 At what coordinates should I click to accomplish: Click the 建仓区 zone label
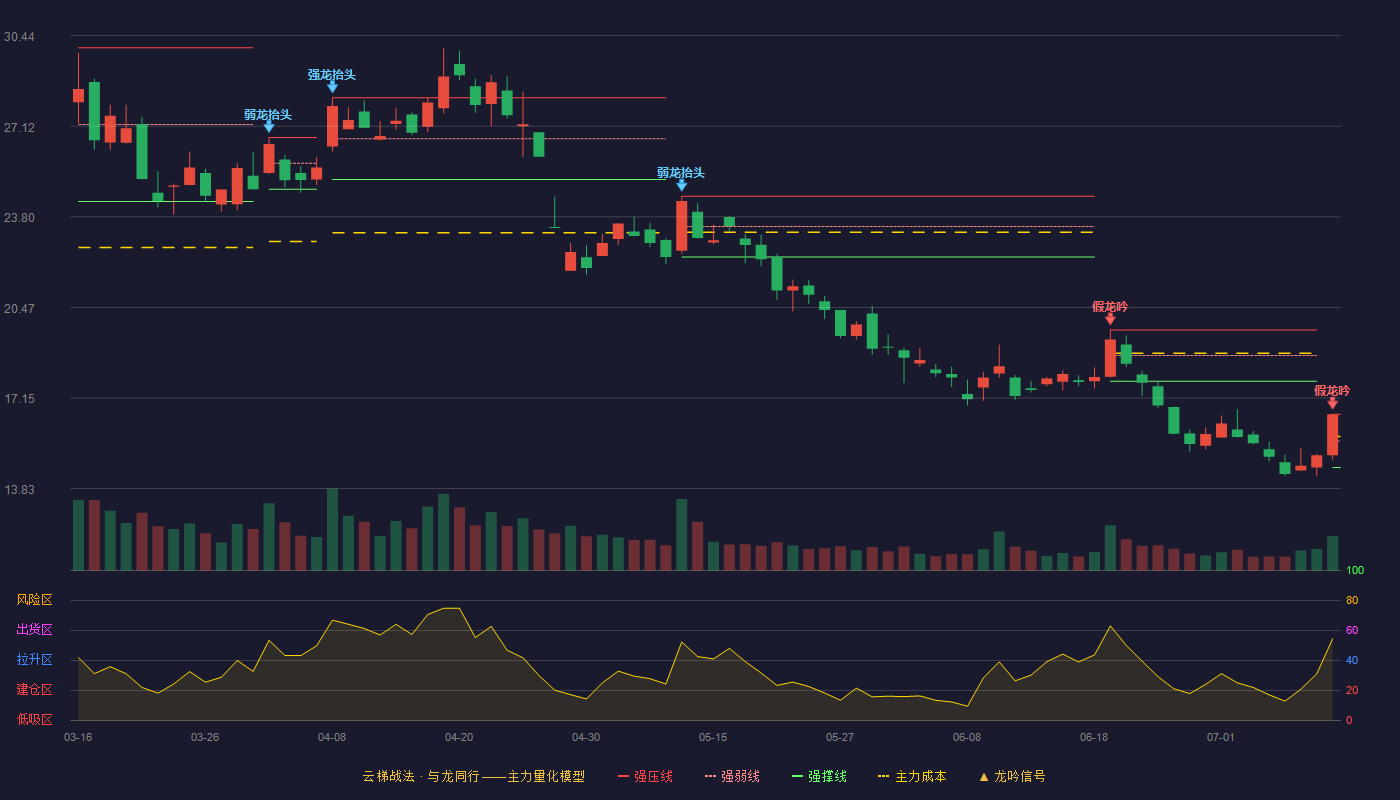point(34,690)
